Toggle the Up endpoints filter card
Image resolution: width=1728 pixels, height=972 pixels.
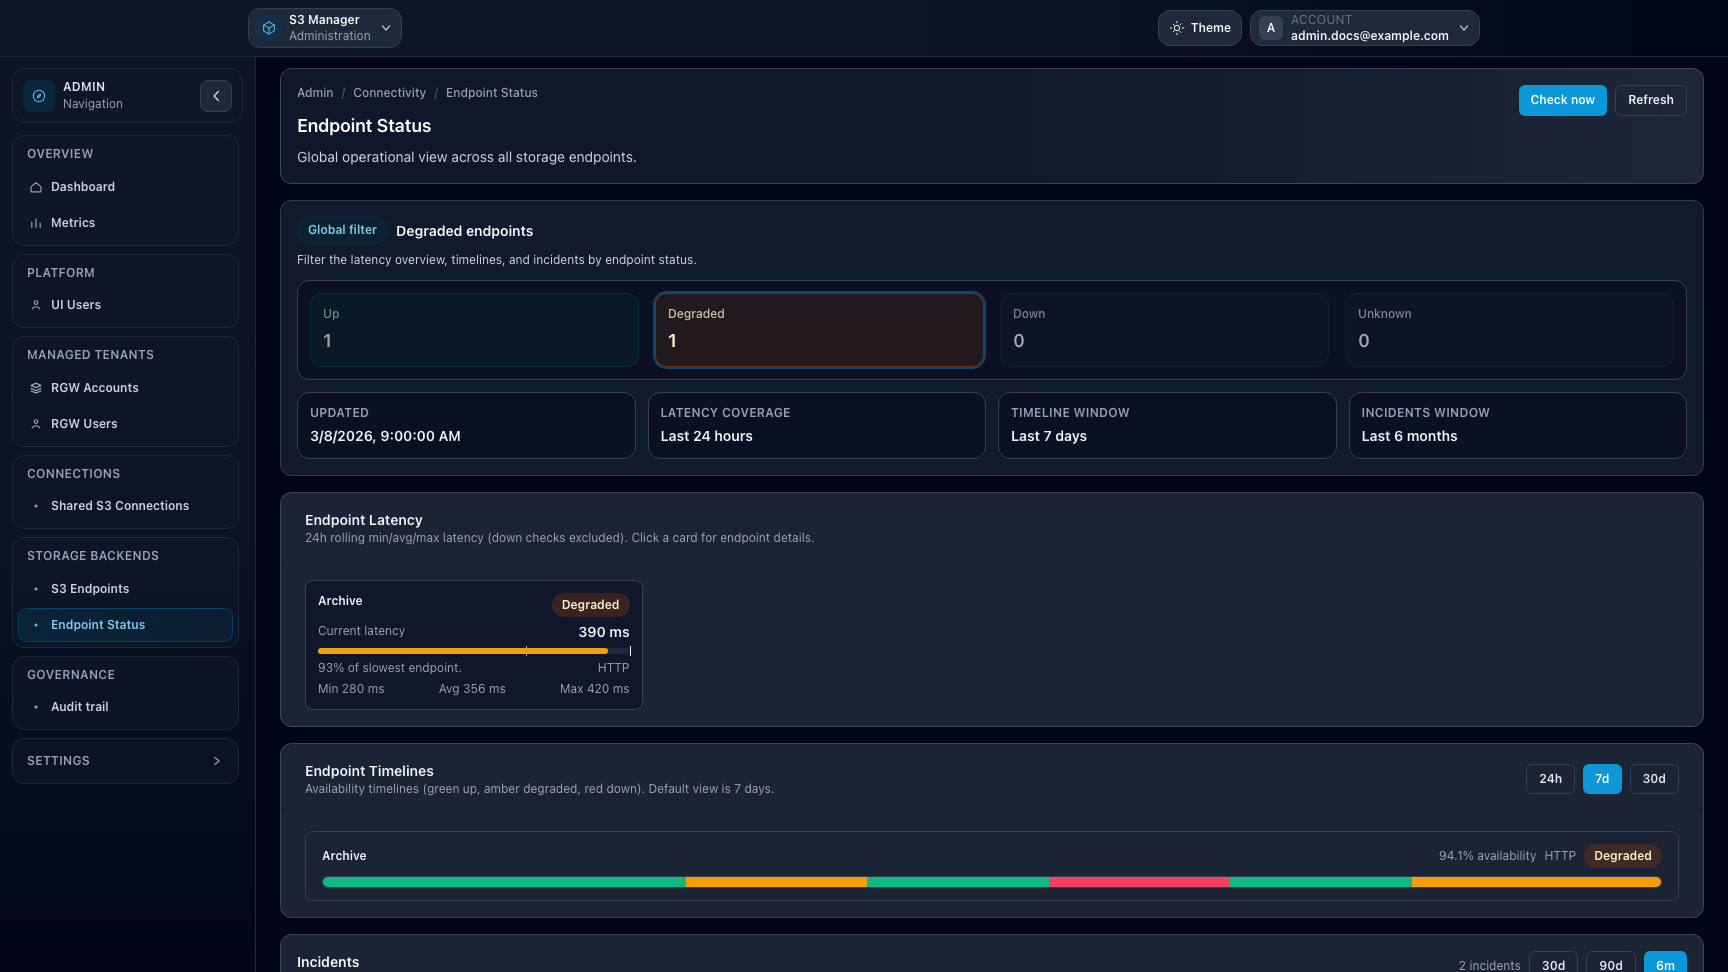click(473, 330)
